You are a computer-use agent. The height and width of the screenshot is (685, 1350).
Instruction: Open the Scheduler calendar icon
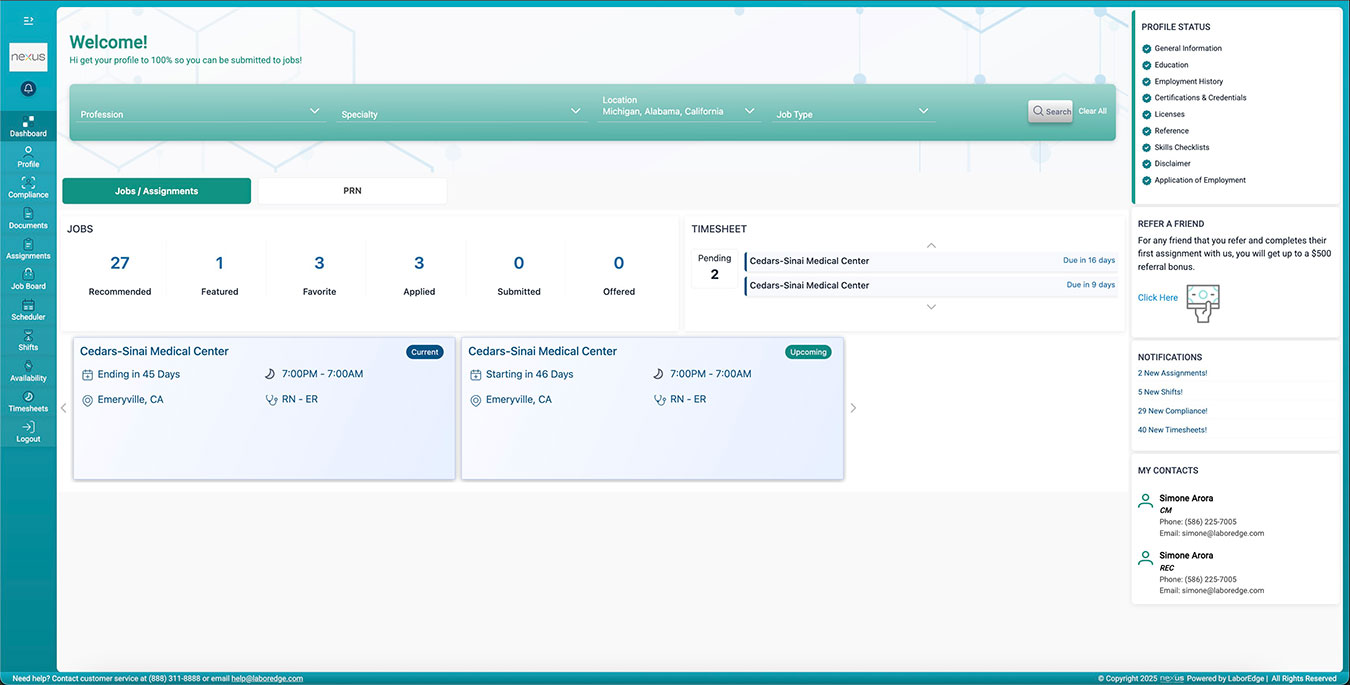(27, 308)
